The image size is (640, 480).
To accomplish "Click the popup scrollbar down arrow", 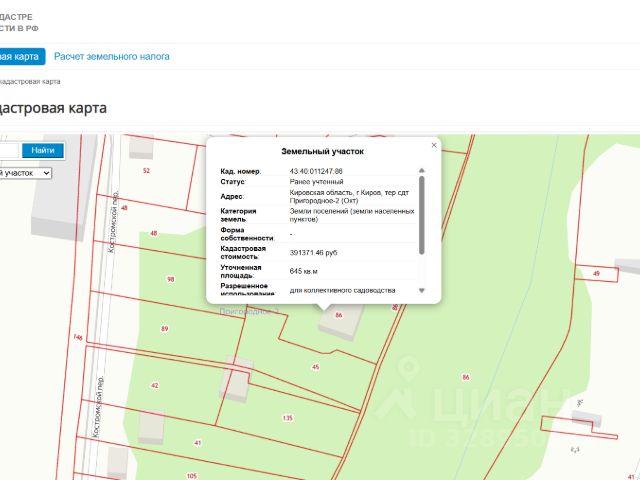I will coord(422,290).
